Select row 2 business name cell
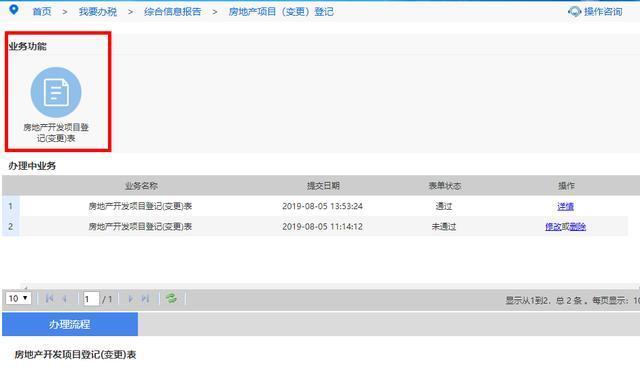The image size is (640, 383). 140,226
